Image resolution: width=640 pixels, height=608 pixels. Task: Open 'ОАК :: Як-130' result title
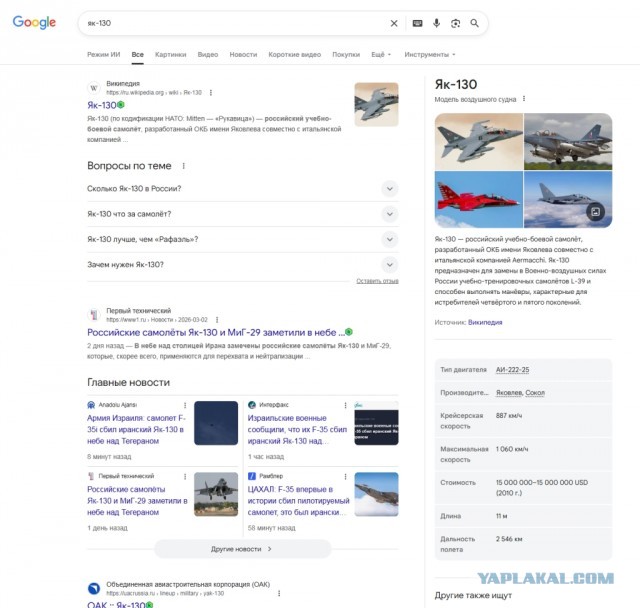tap(116, 604)
